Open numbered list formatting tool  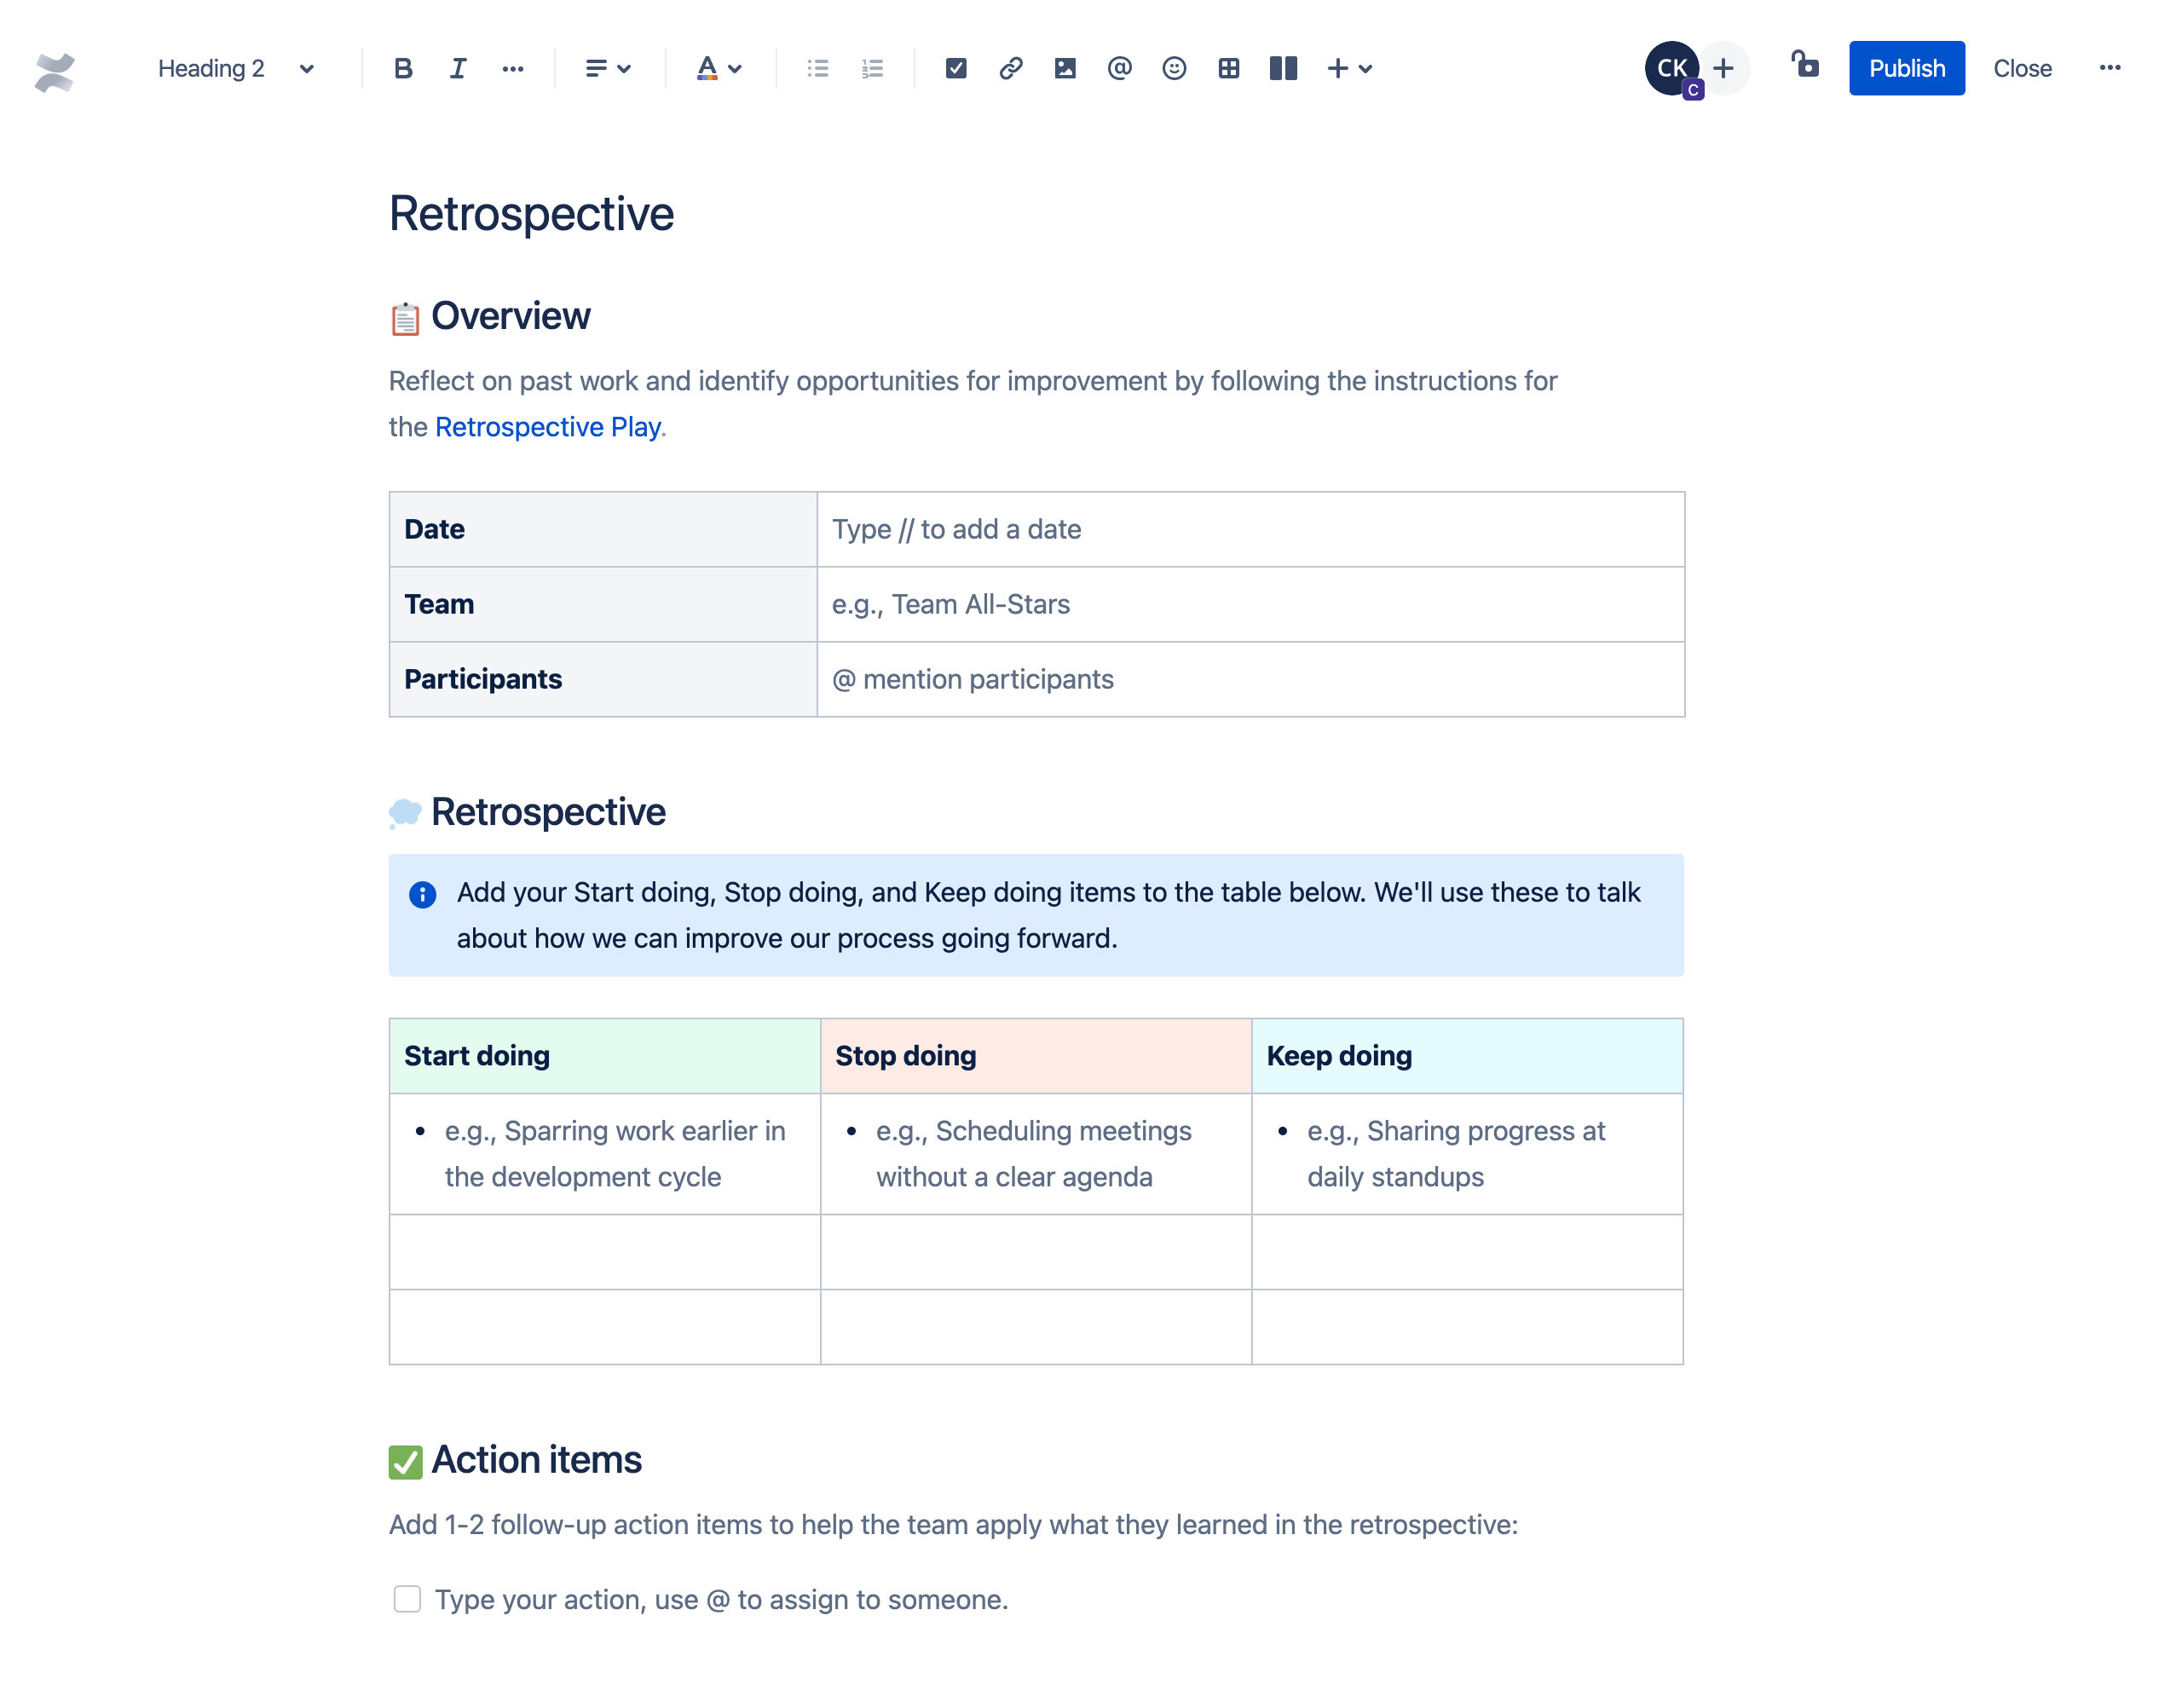click(x=875, y=69)
